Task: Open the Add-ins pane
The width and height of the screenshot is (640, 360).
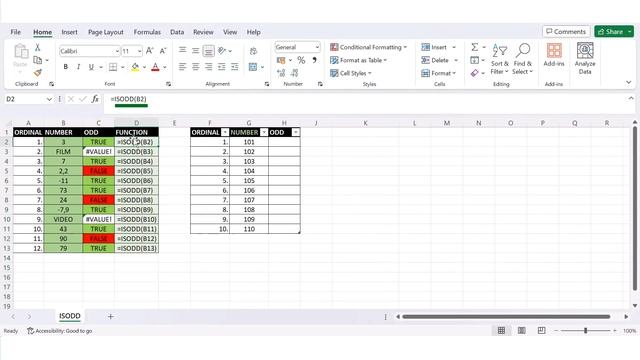Action: pyautogui.click(x=554, y=55)
